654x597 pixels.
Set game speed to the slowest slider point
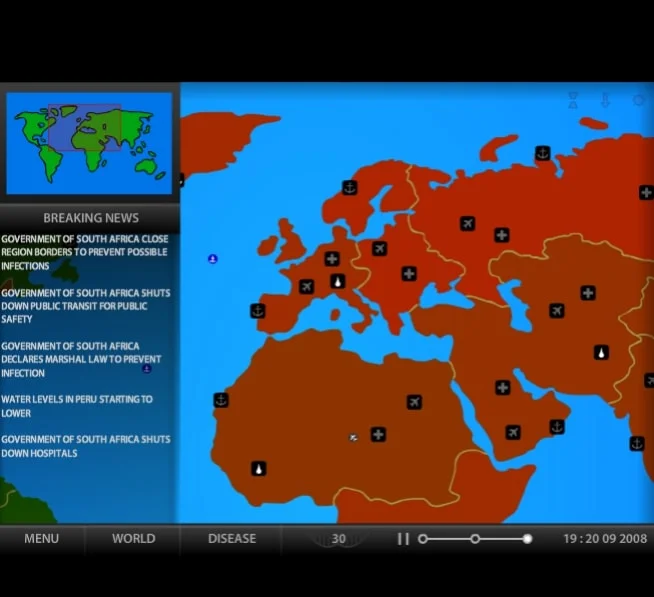pos(423,539)
